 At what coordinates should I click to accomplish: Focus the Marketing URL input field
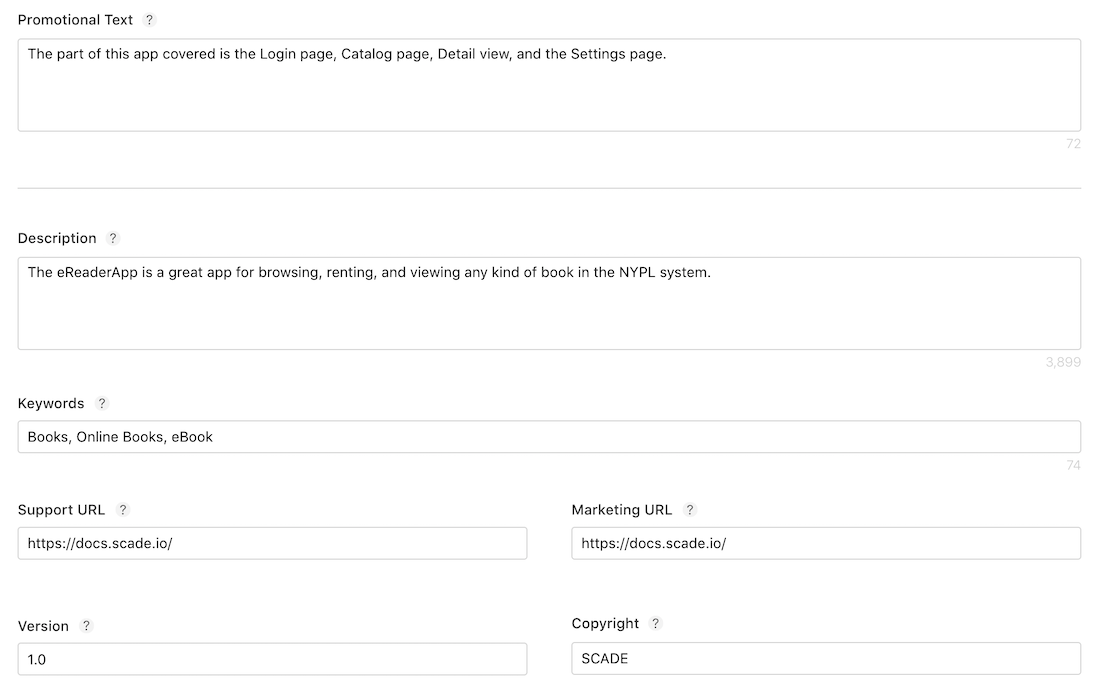(826, 544)
